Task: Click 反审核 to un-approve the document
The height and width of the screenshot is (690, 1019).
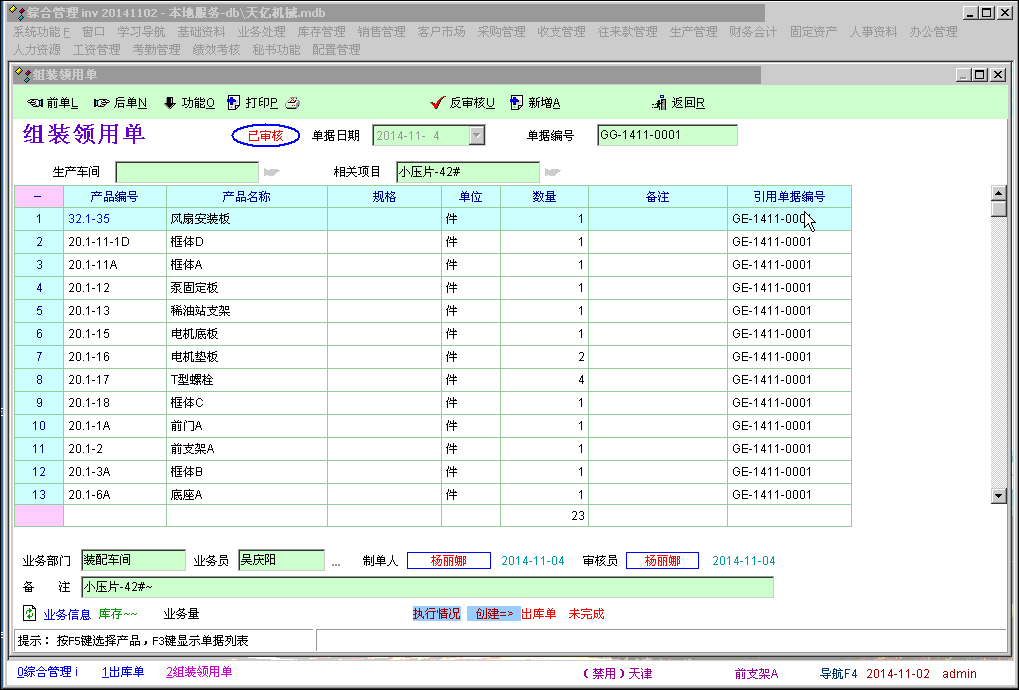Action: 462,103
